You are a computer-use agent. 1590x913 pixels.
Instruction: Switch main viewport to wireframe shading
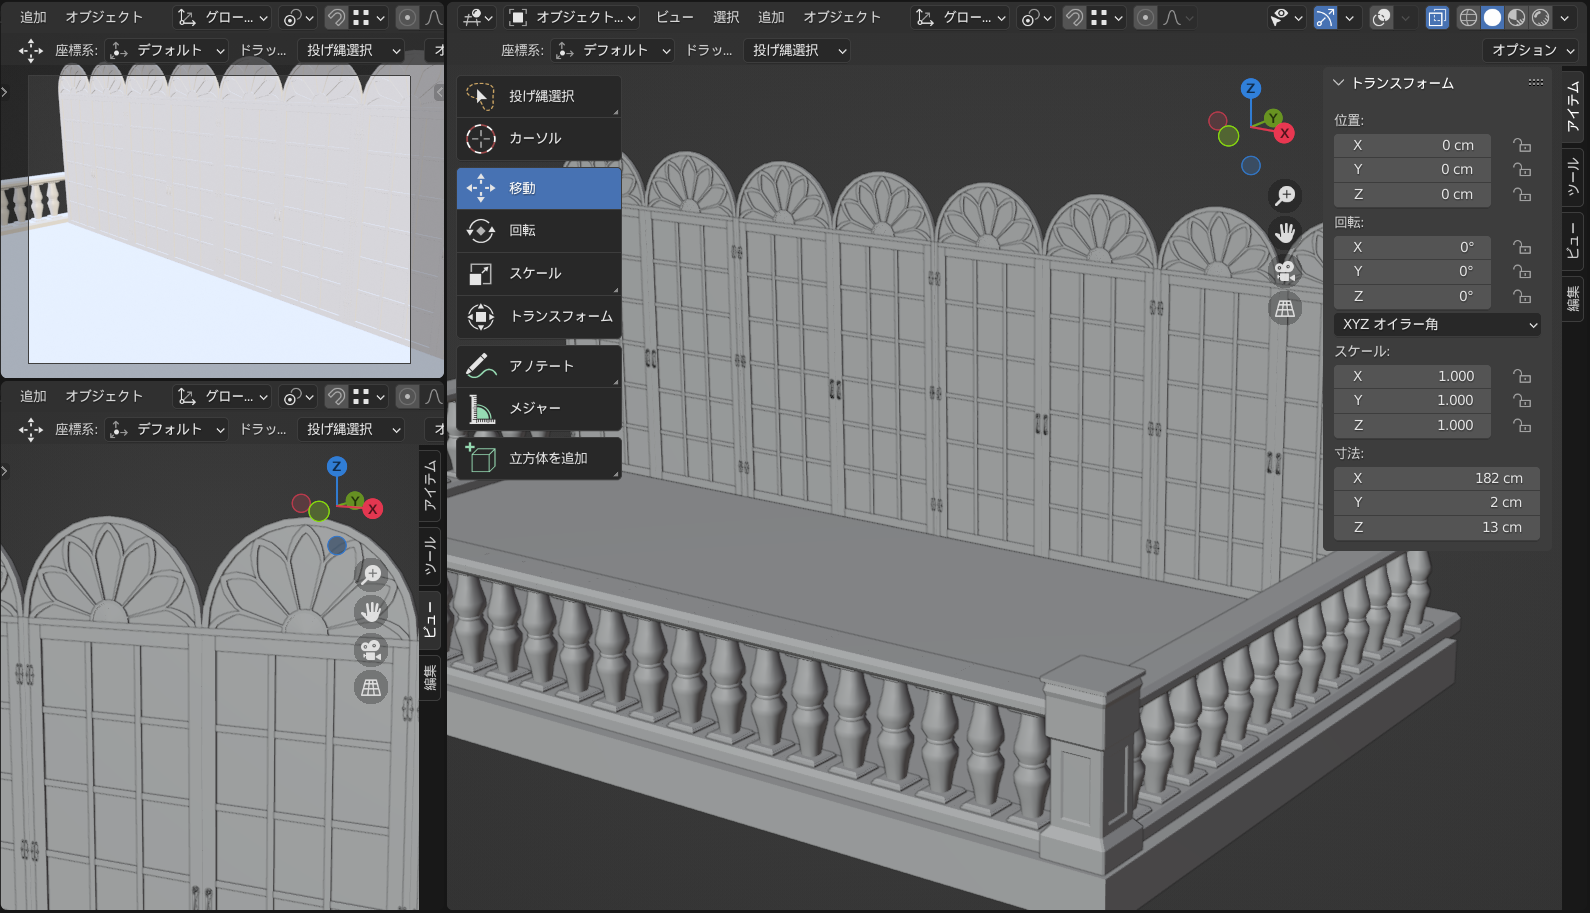pyautogui.click(x=1468, y=18)
